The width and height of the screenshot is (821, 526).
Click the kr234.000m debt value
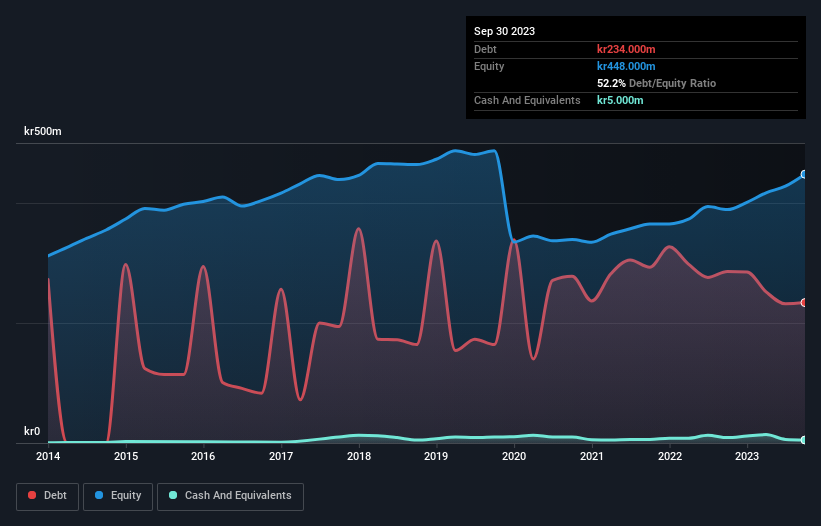(626, 49)
